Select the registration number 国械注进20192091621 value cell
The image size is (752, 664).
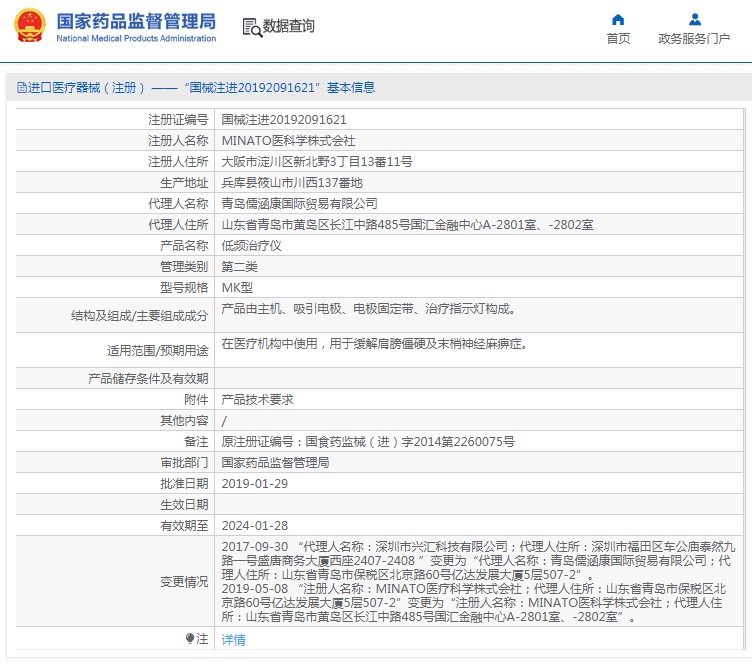click(276, 119)
